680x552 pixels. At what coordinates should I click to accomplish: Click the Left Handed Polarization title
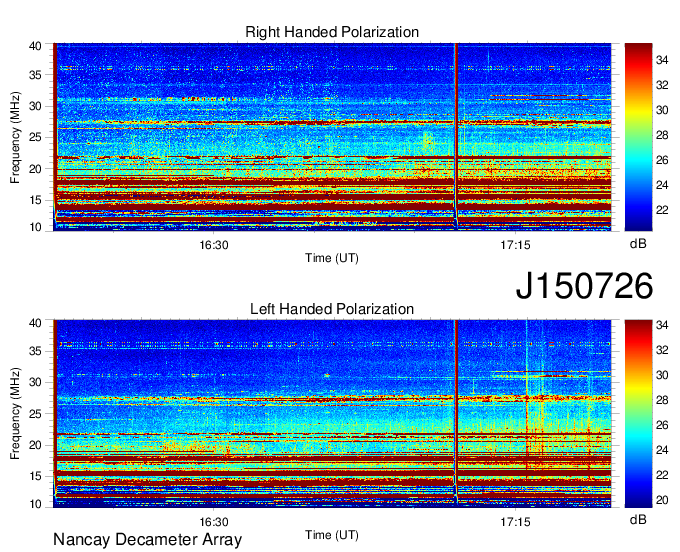pyautogui.click(x=332, y=309)
